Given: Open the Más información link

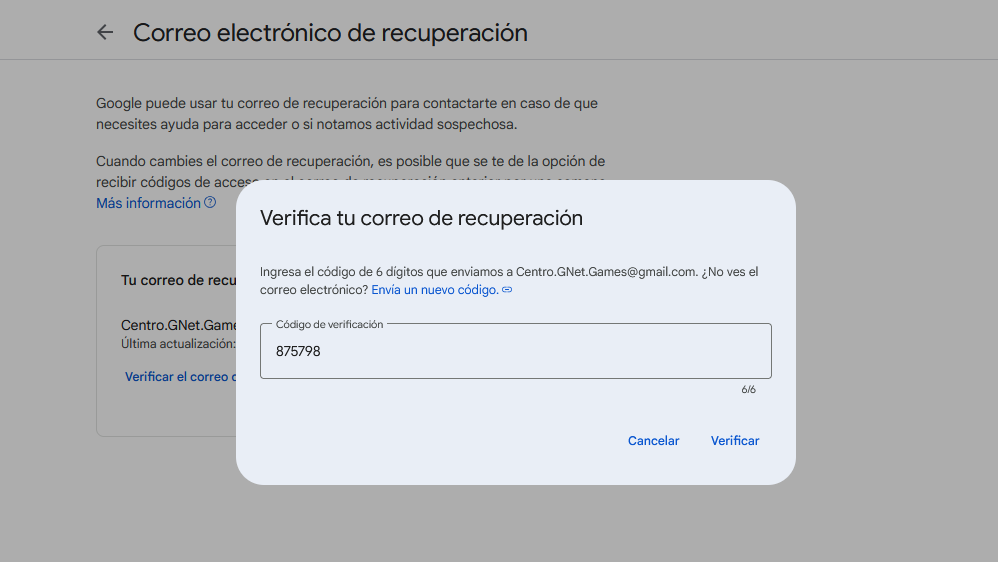Looking at the screenshot, I should [x=148, y=203].
